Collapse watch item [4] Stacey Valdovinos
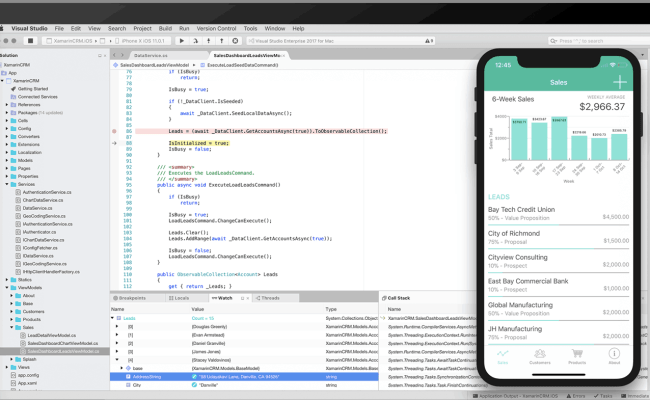The width and height of the screenshot is (650, 400). tap(117, 360)
